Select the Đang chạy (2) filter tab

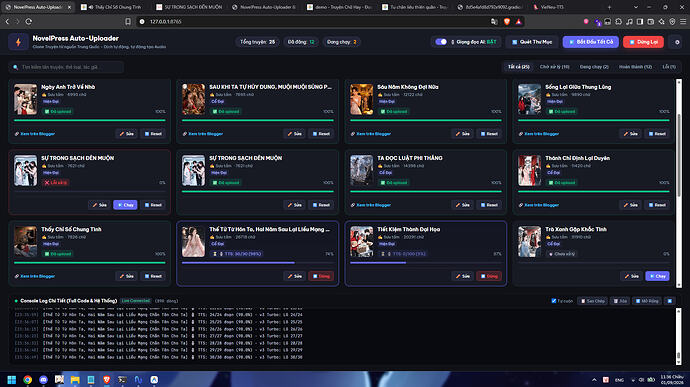(594, 67)
